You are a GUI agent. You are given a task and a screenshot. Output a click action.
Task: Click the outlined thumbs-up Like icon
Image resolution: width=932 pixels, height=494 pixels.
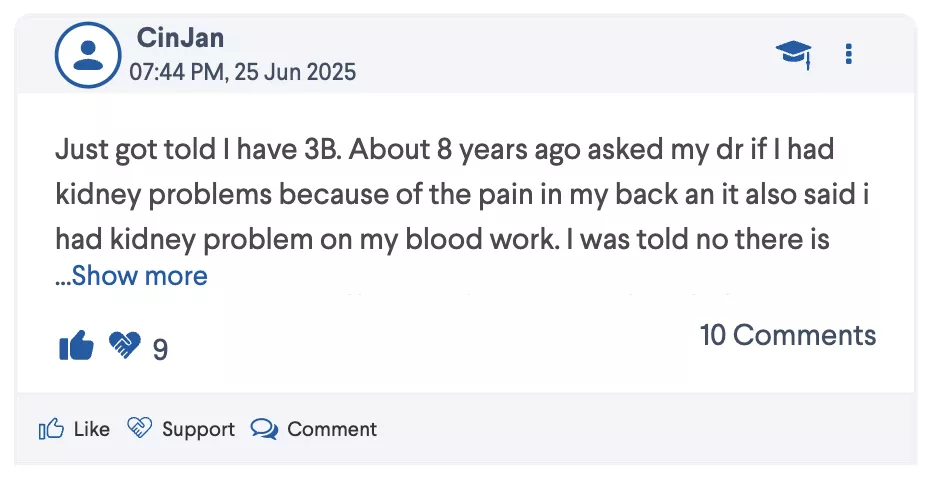pos(50,430)
